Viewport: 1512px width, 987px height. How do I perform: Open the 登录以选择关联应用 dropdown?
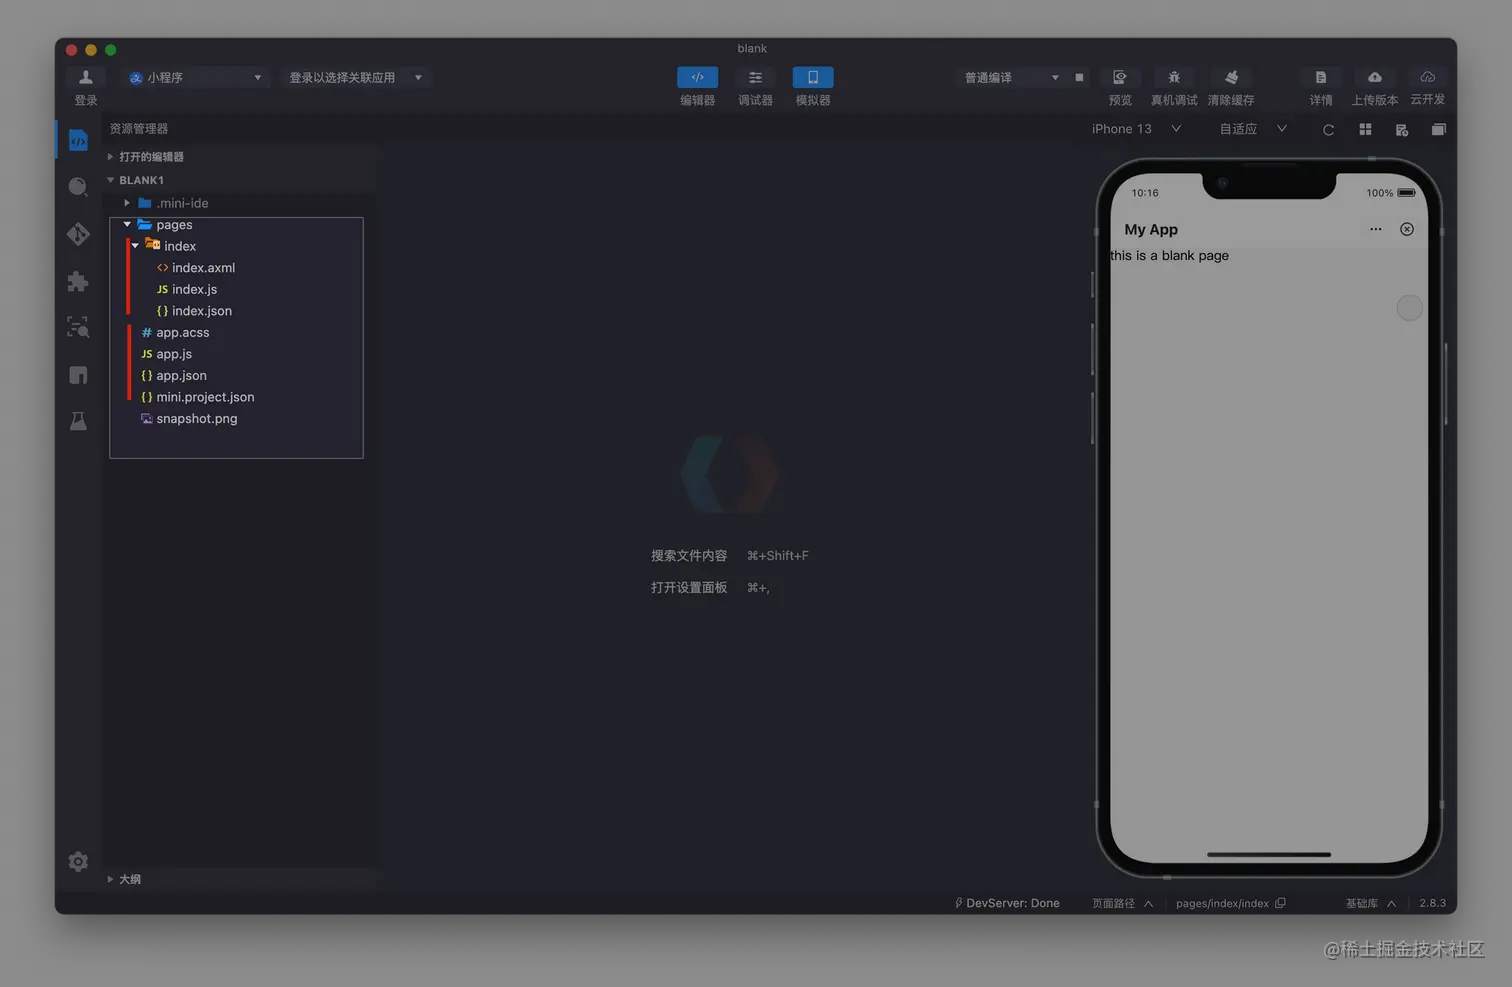tap(355, 77)
